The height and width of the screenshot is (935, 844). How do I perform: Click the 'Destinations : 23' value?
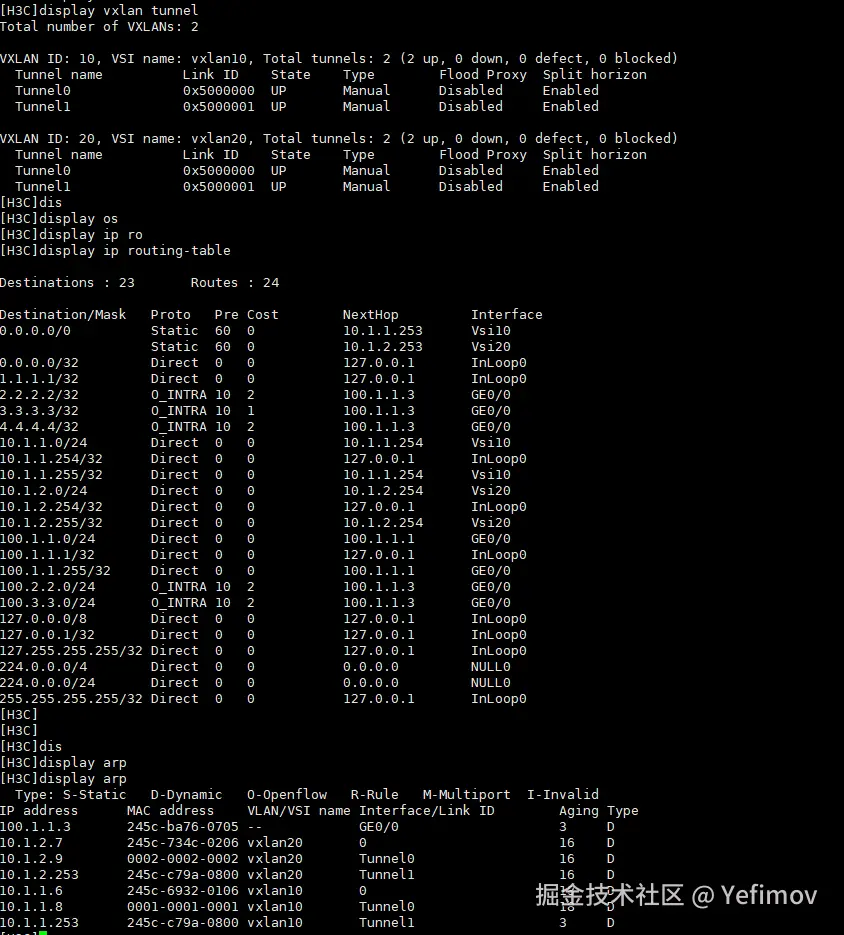[67, 283]
